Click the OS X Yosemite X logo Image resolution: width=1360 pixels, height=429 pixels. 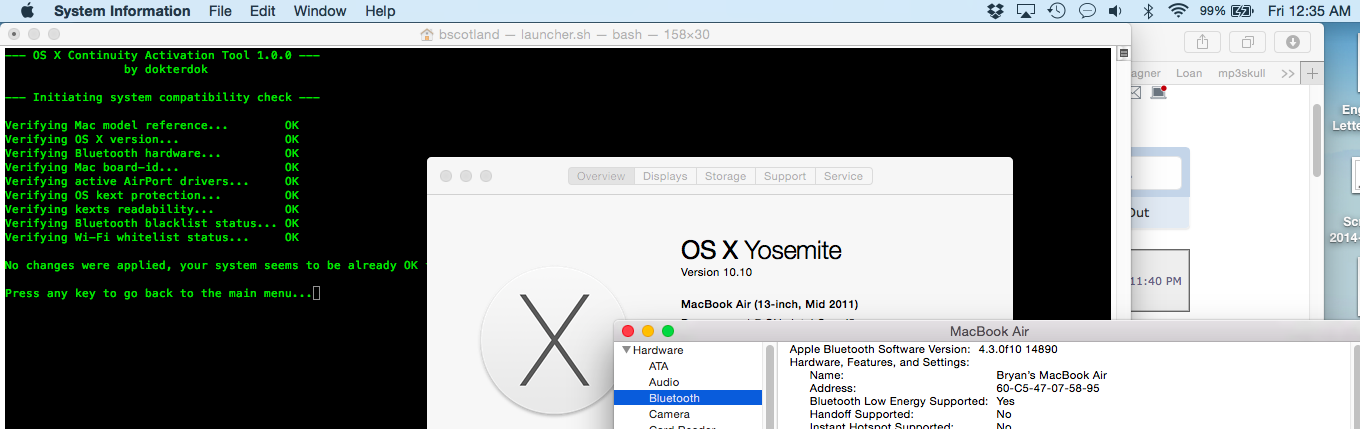coord(553,339)
